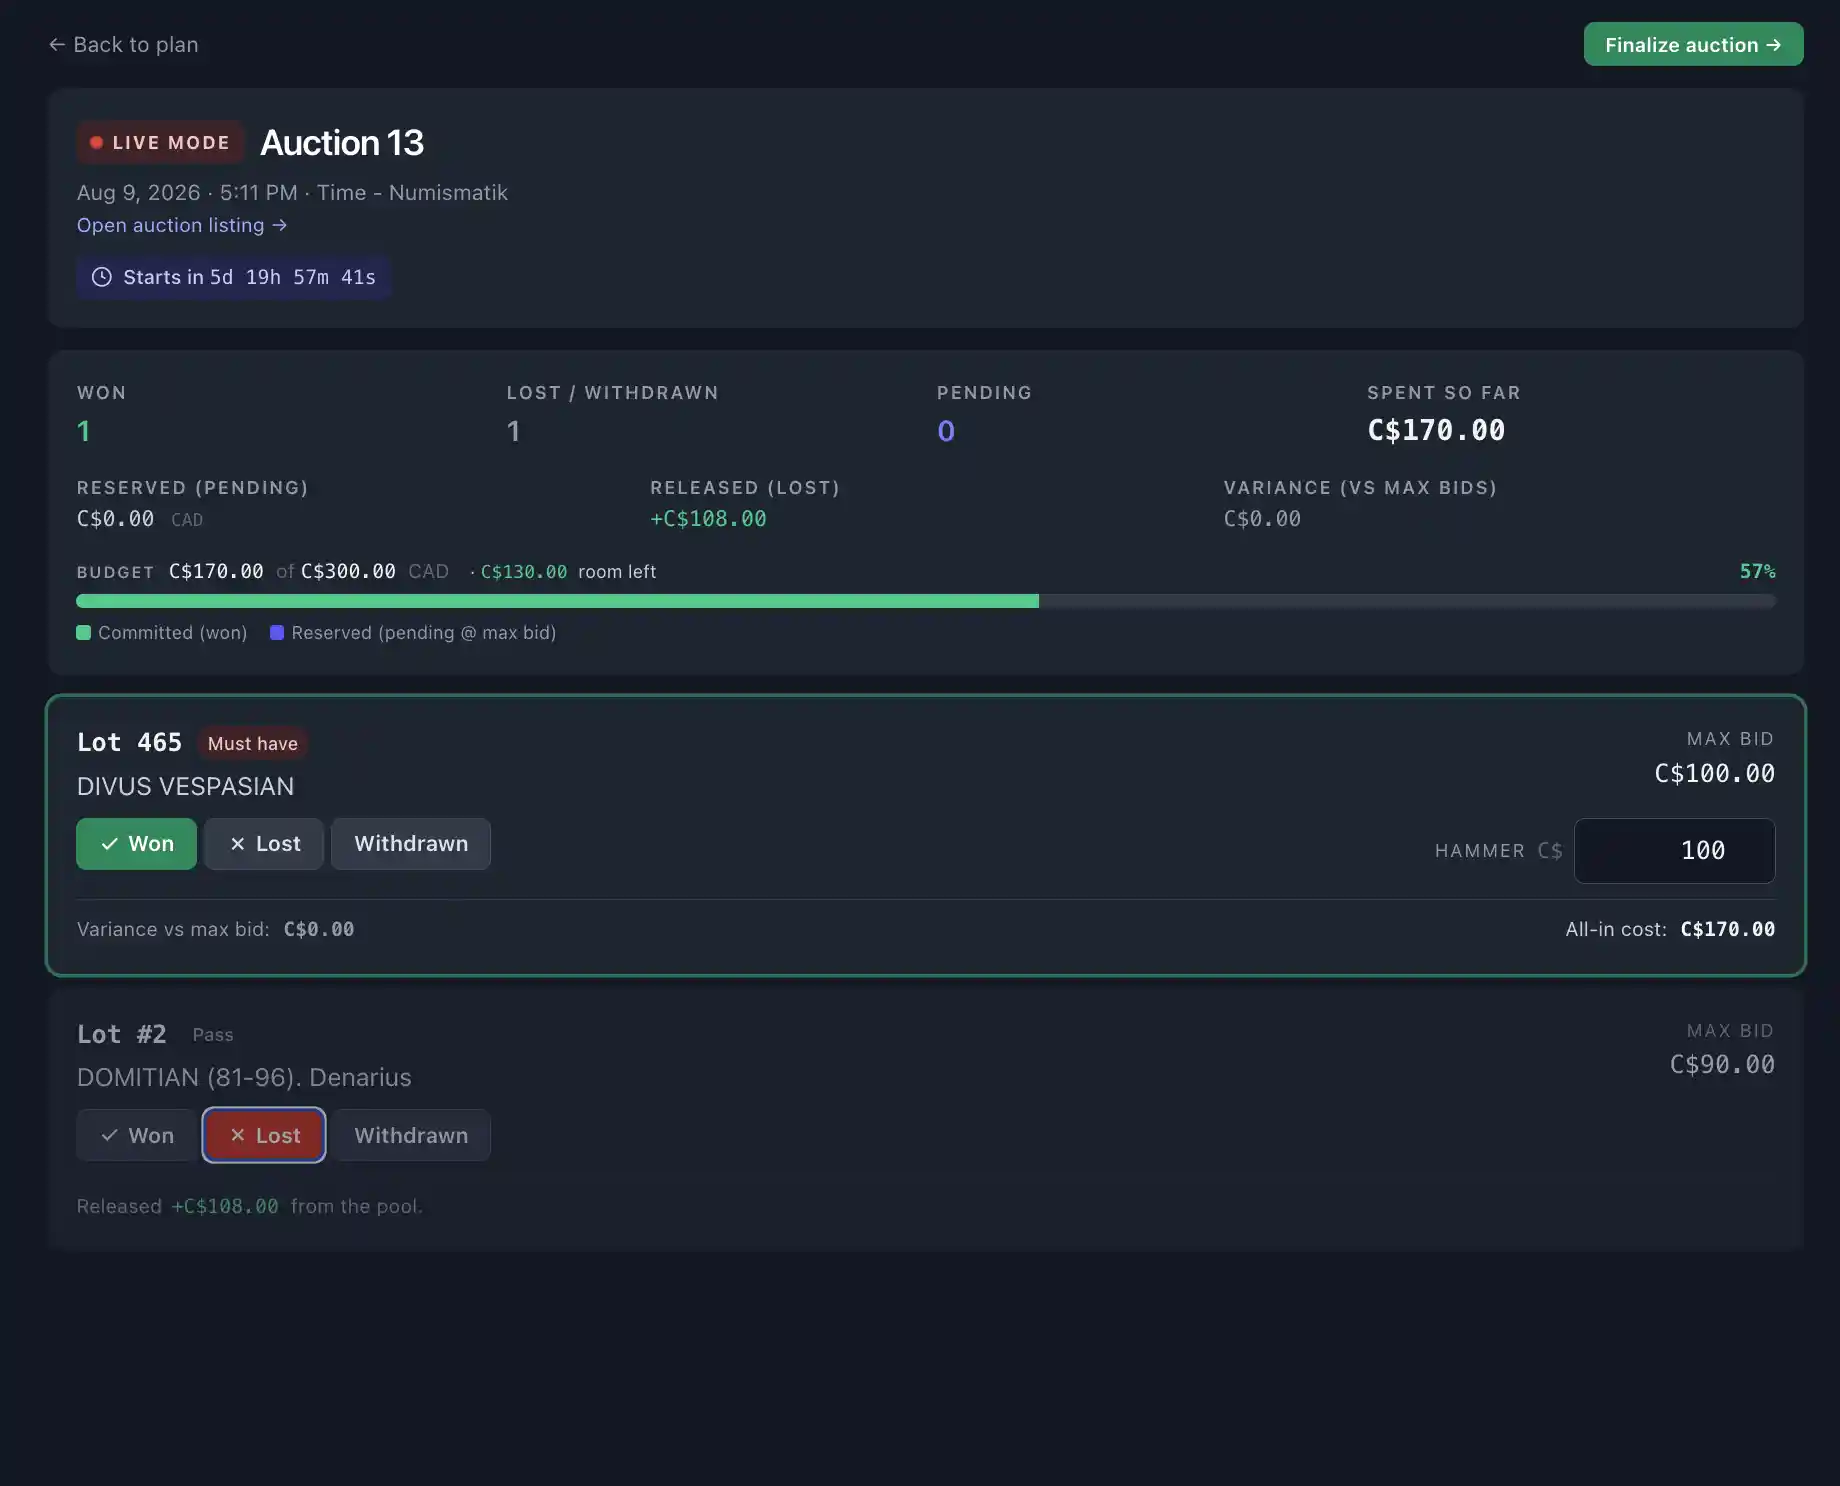Click the clock icon in countdown badge
Viewport: 1840px width, 1486px height.
tap(101, 277)
